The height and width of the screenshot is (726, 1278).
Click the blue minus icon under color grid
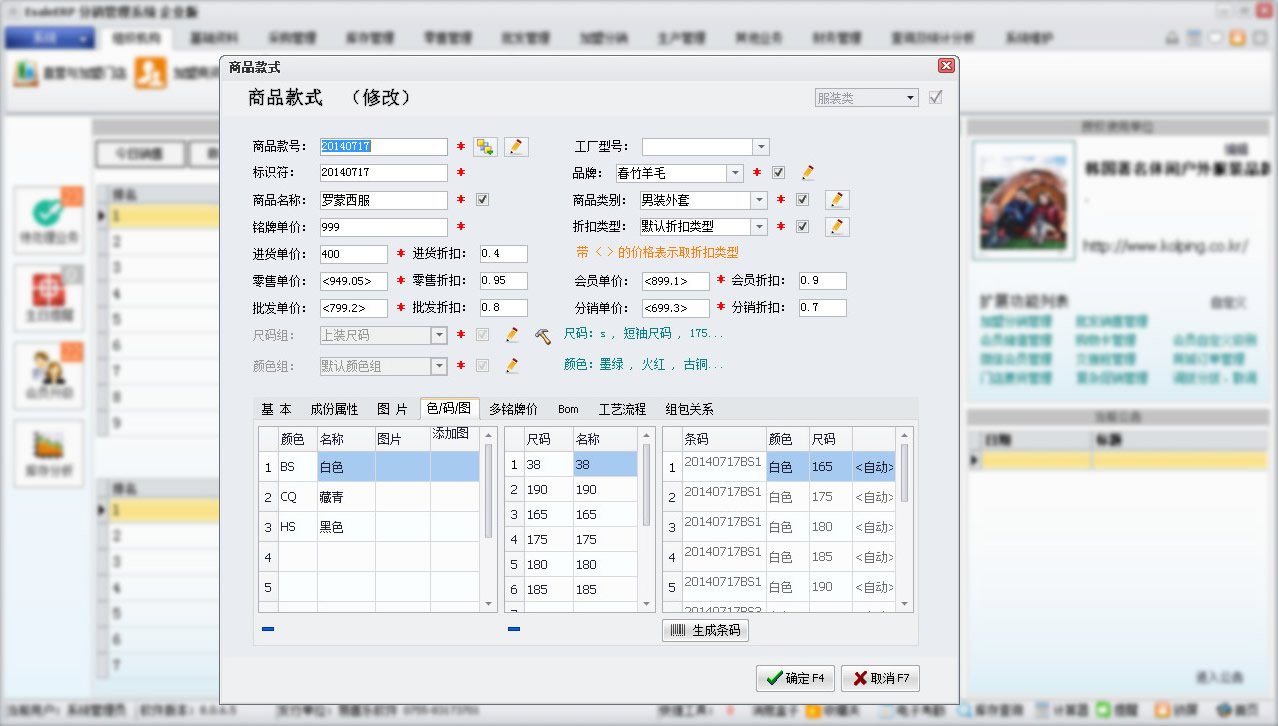pyautogui.click(x=268, y=629)
